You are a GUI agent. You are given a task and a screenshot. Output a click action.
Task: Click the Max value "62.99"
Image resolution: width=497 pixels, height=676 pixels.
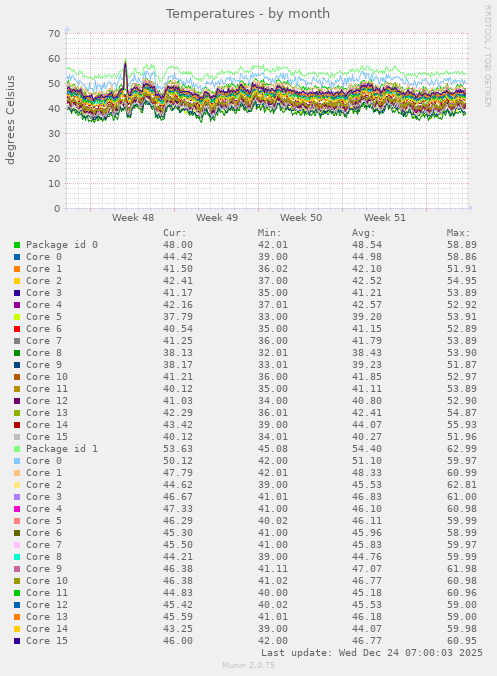coord(462,449)
